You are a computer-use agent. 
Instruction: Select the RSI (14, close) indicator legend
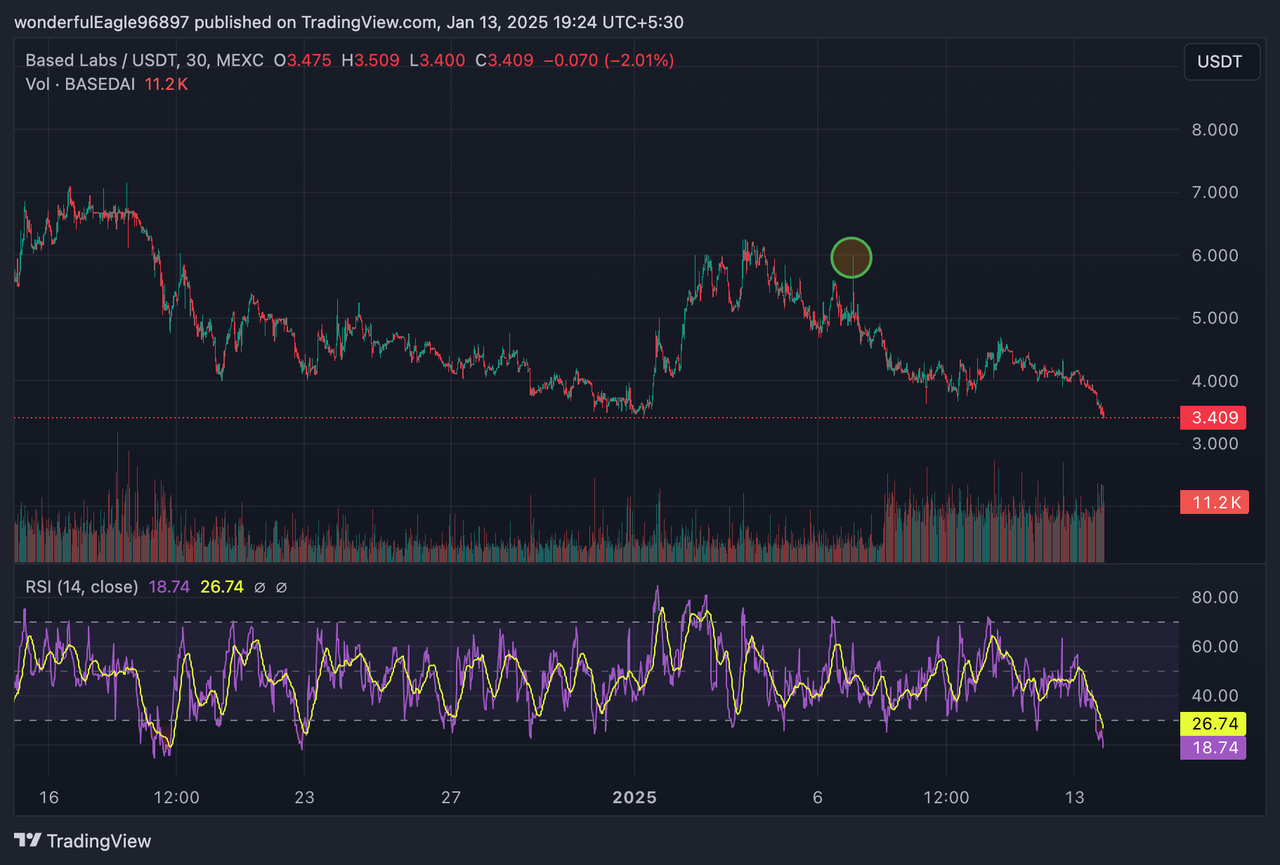click(82, 587)
